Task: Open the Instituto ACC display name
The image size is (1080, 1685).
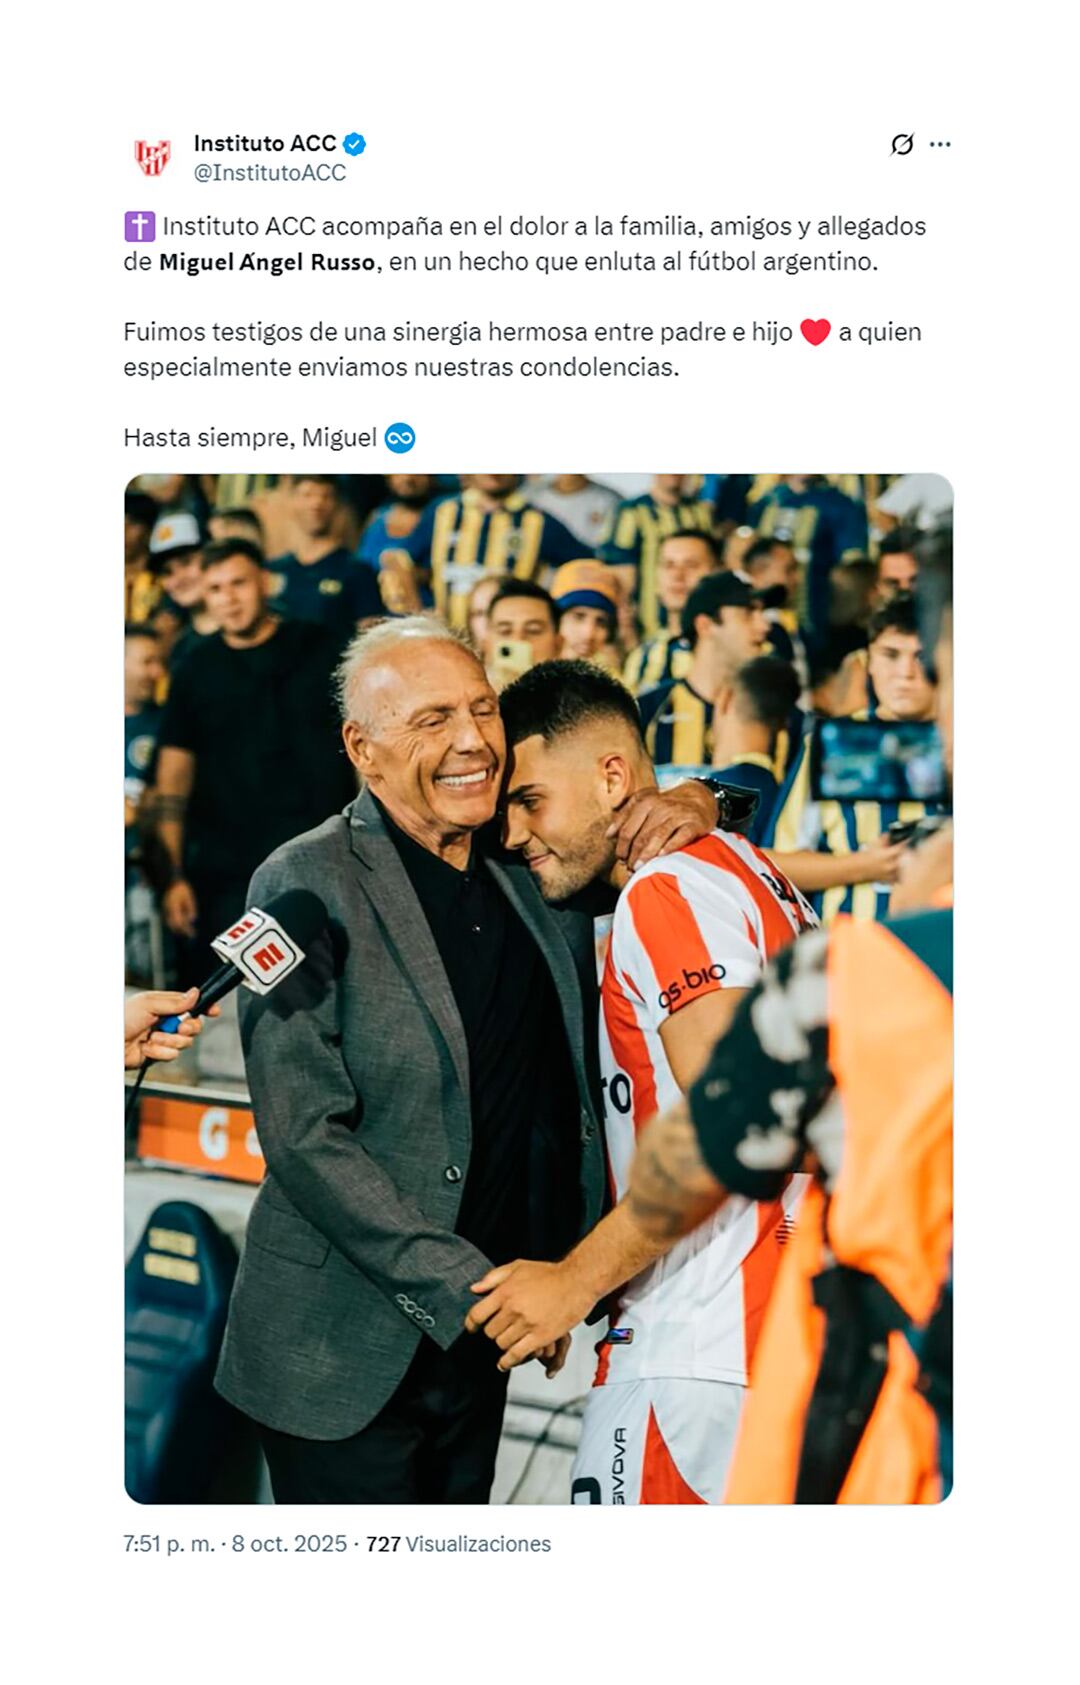Action: click(265, 144)
